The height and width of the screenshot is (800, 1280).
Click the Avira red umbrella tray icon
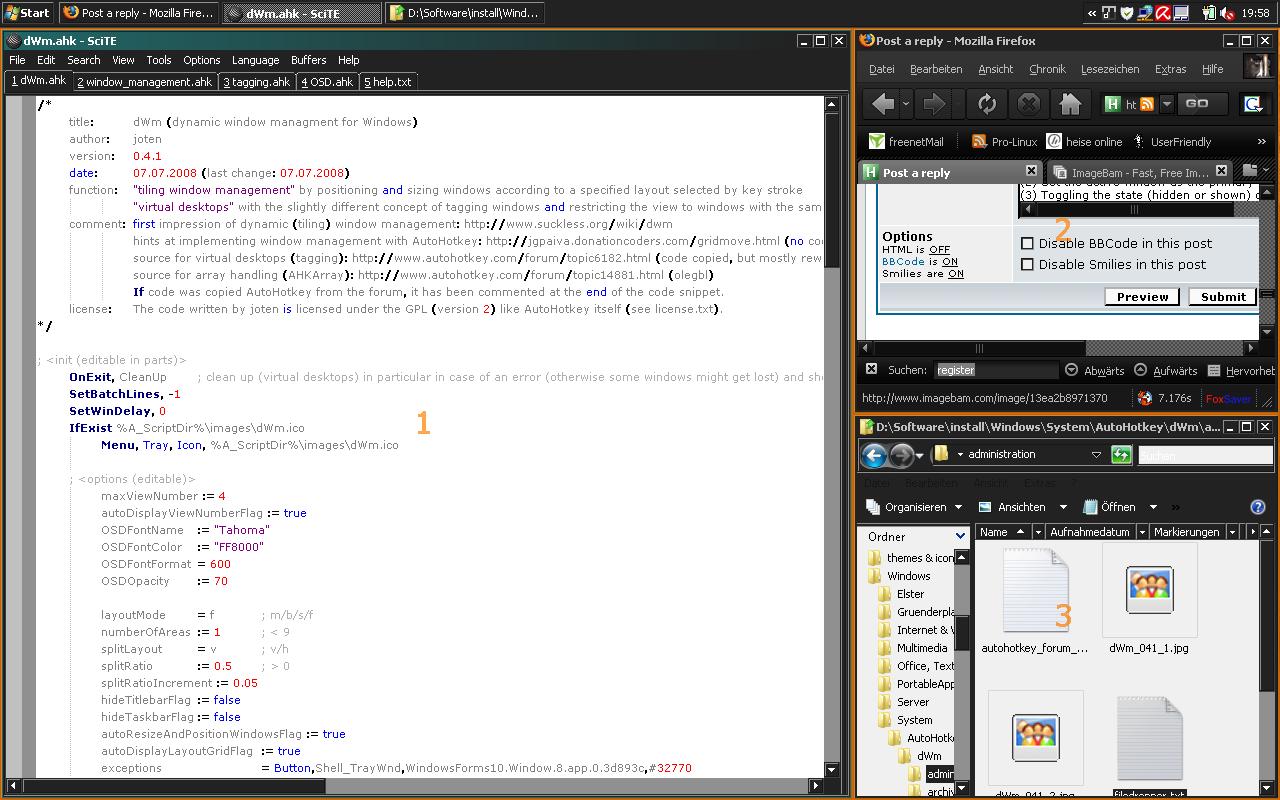tap(1163, 13)
